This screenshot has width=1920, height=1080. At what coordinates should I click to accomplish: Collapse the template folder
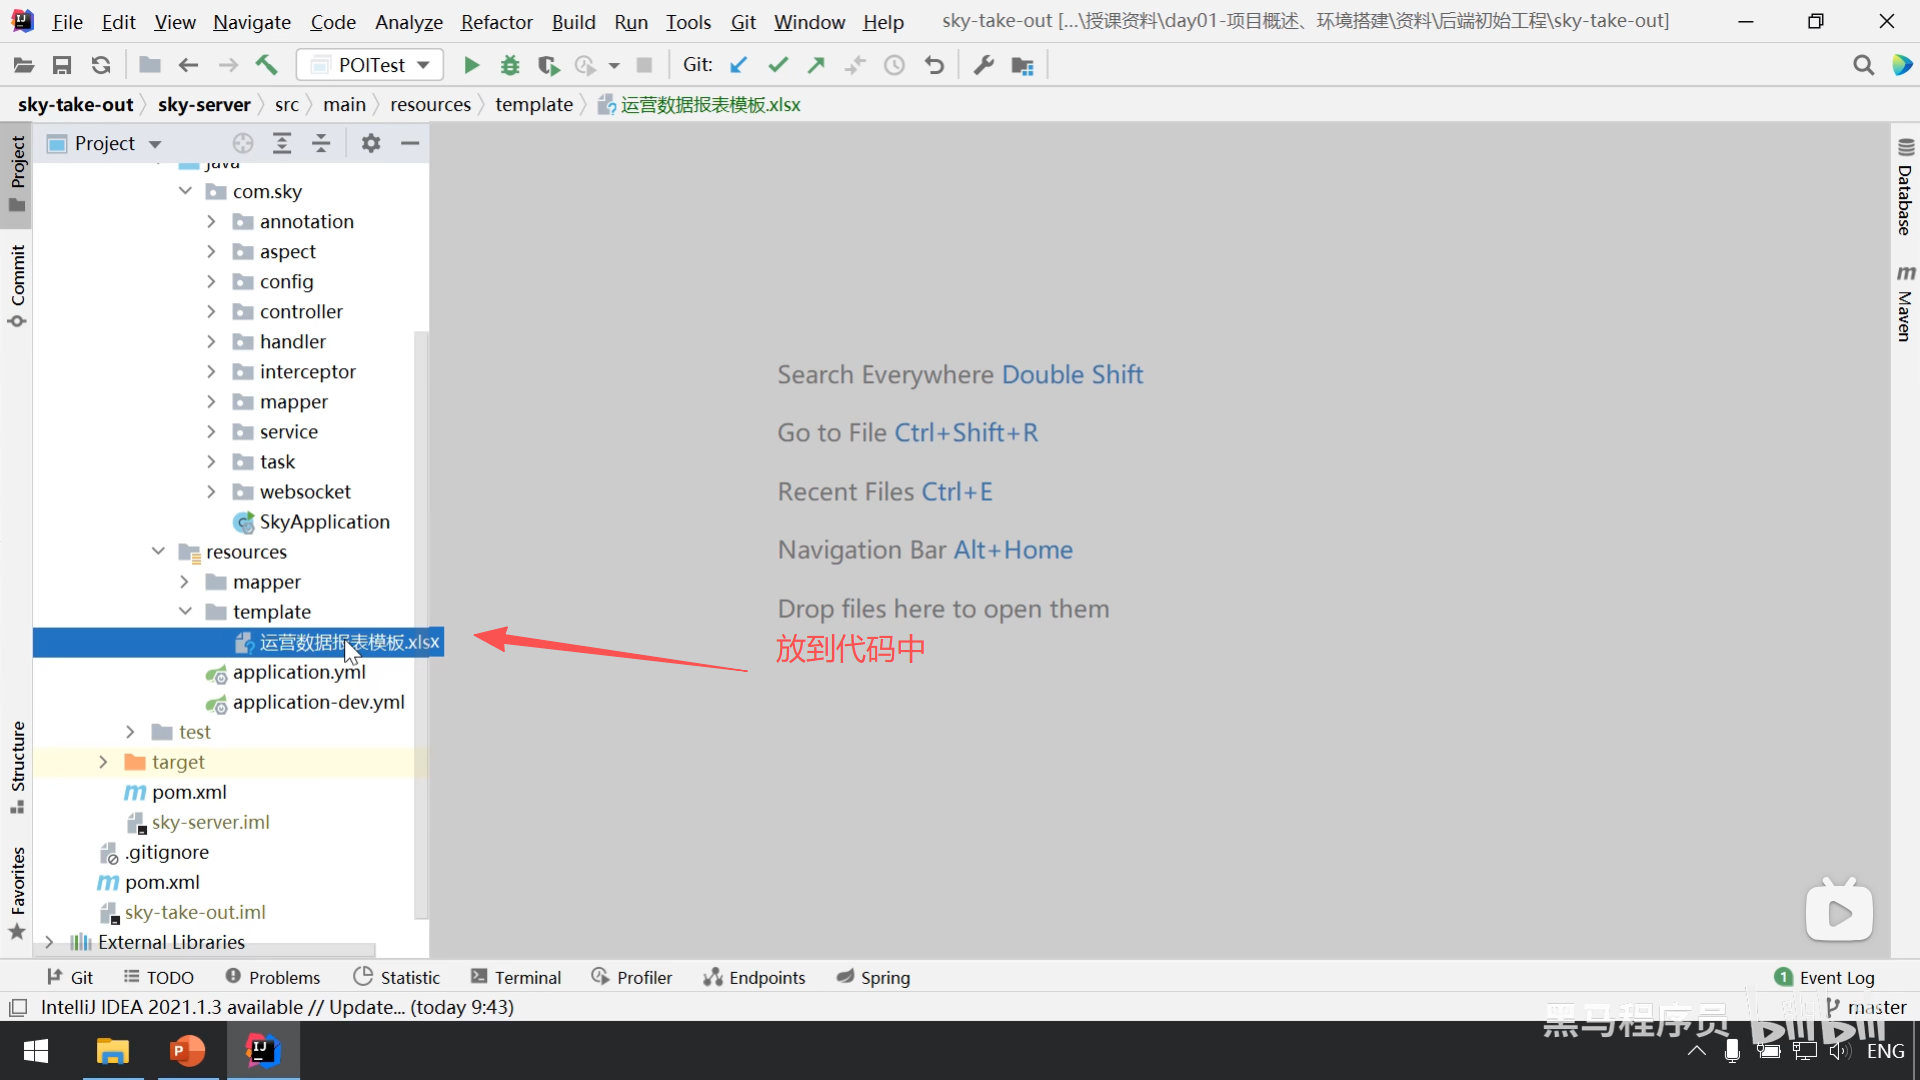click(185, 611)
